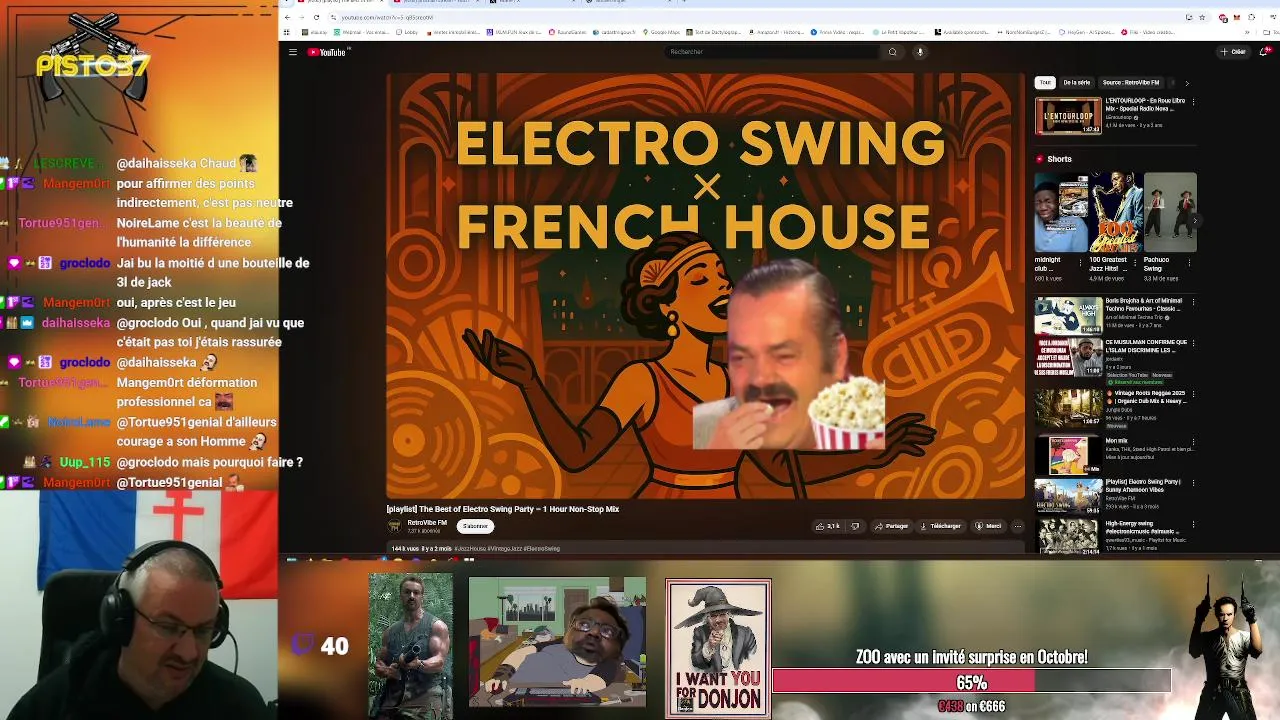The width and height of the screenshot is (1280, 720).
Task: Click the browser address bar URL
Action: pyautogui.click(x=388, y=17)
